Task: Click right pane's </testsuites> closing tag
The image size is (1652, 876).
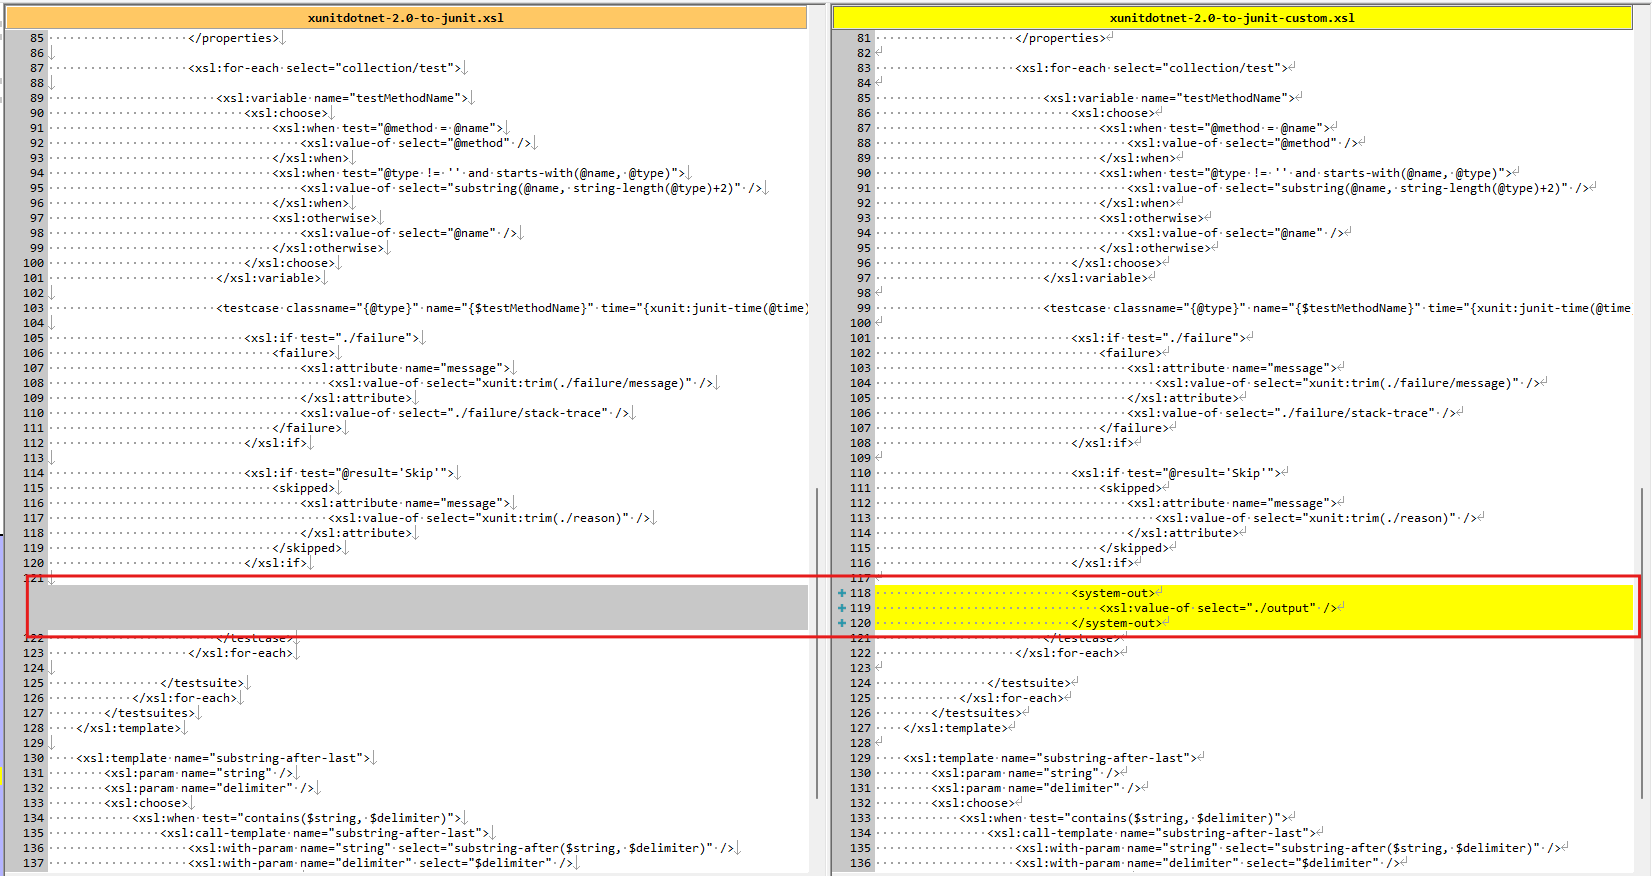Action: pyautogui.click(x=977, y=713)
